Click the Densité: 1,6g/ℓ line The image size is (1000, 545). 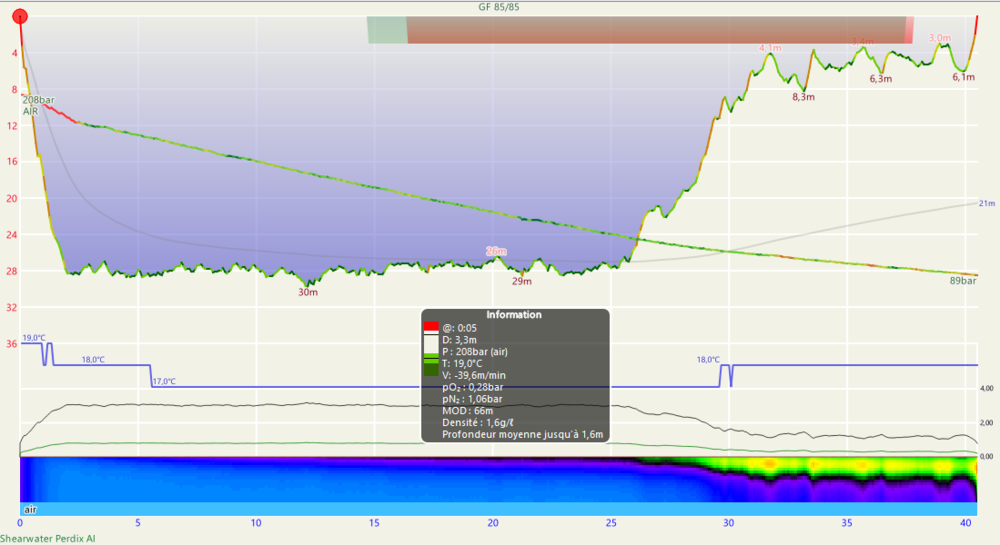tap(478, 423)
